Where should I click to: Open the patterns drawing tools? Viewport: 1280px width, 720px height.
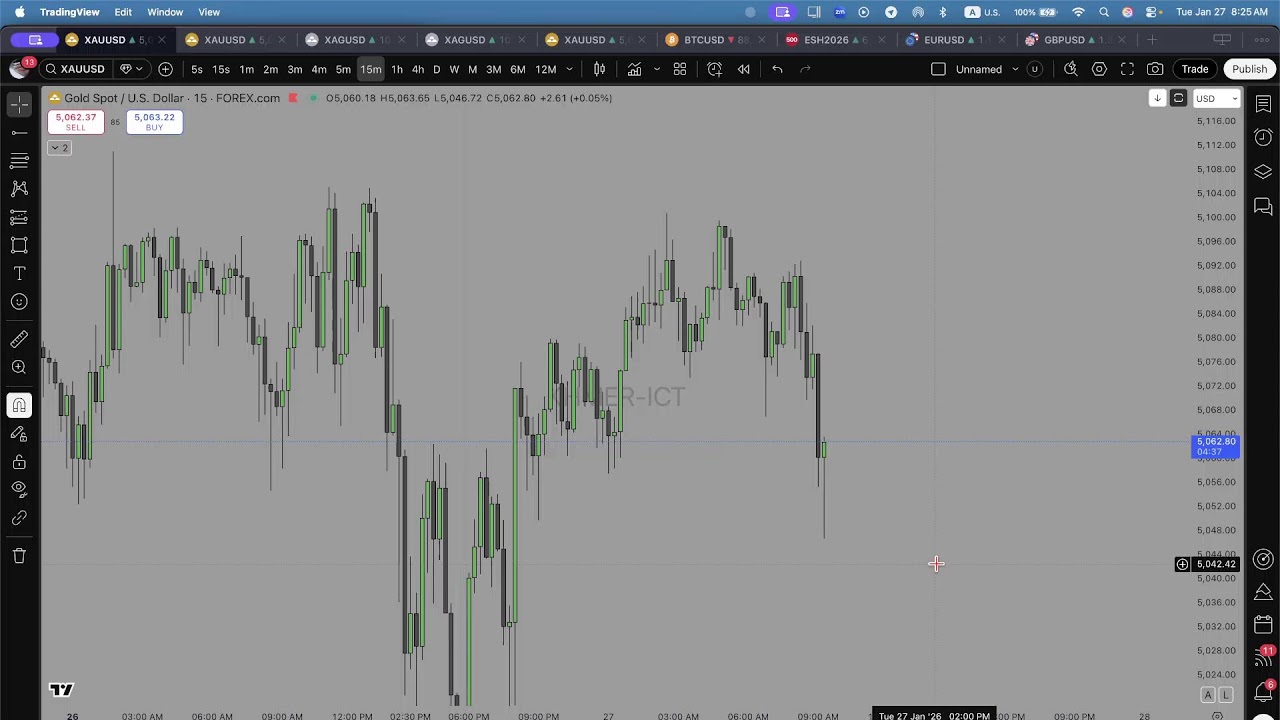point(19,188)
